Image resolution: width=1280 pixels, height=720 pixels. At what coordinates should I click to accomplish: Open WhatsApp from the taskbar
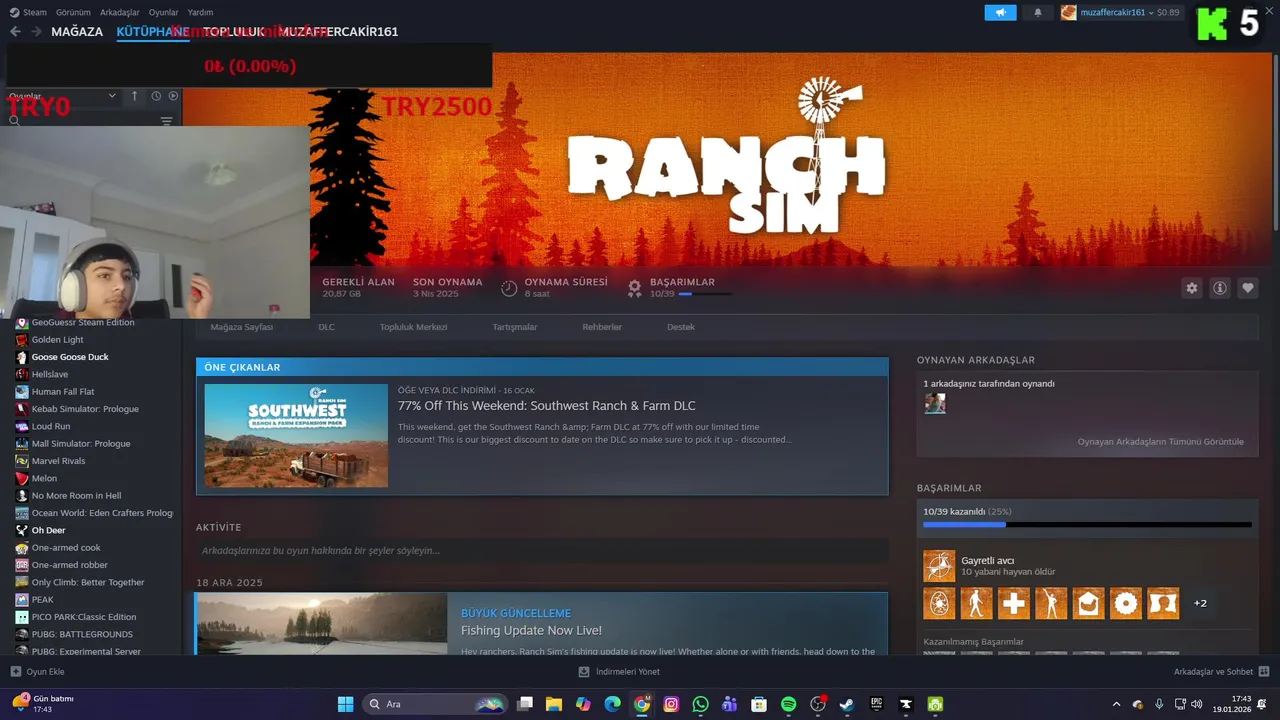700,704
